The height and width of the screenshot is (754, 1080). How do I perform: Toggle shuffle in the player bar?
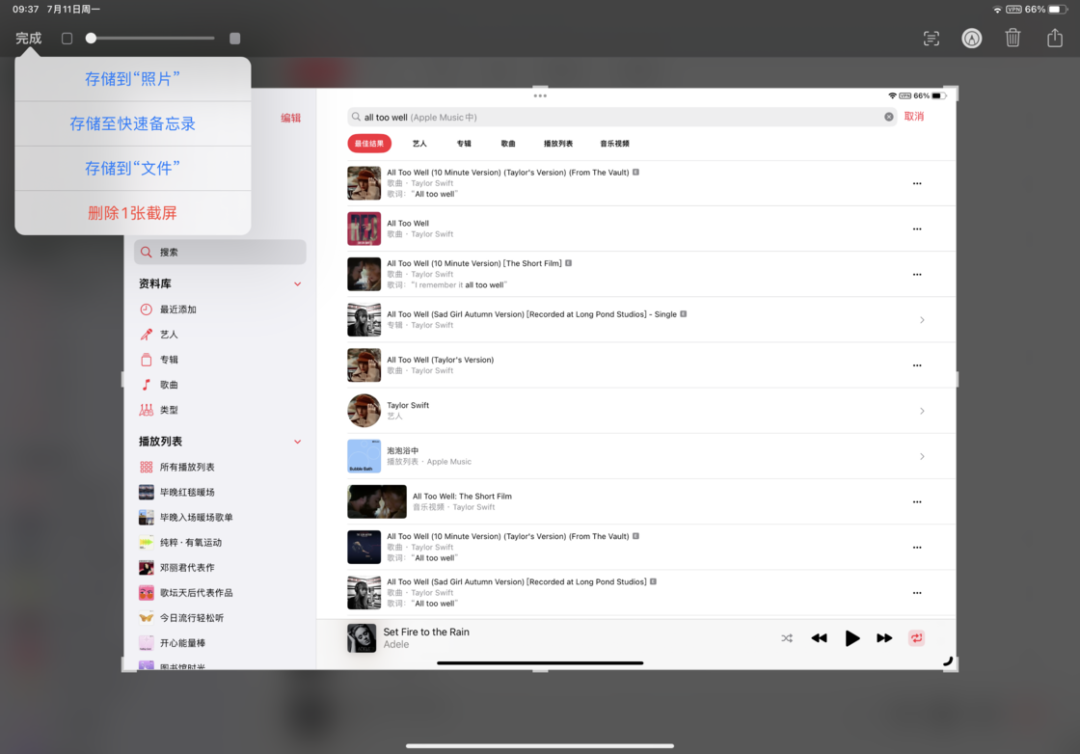pyautogui.click(x=787, y=638)
